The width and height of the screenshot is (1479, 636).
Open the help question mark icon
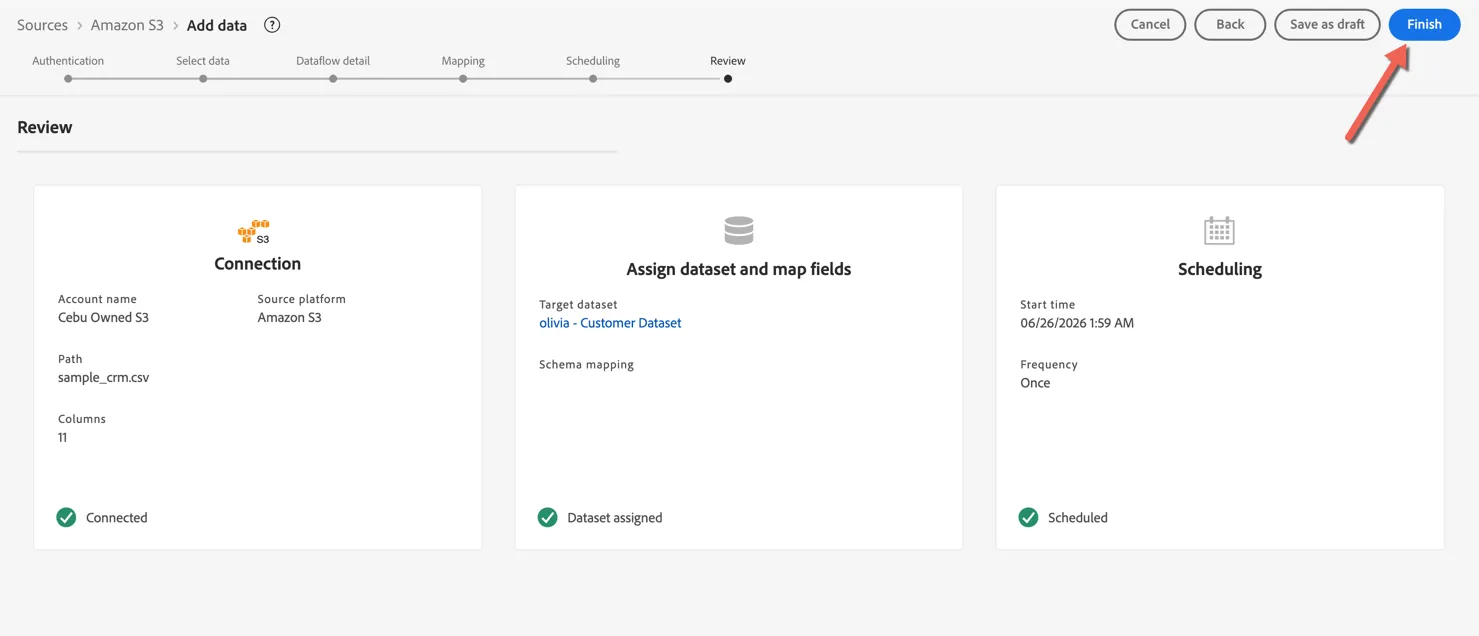(x=272, y=25)
